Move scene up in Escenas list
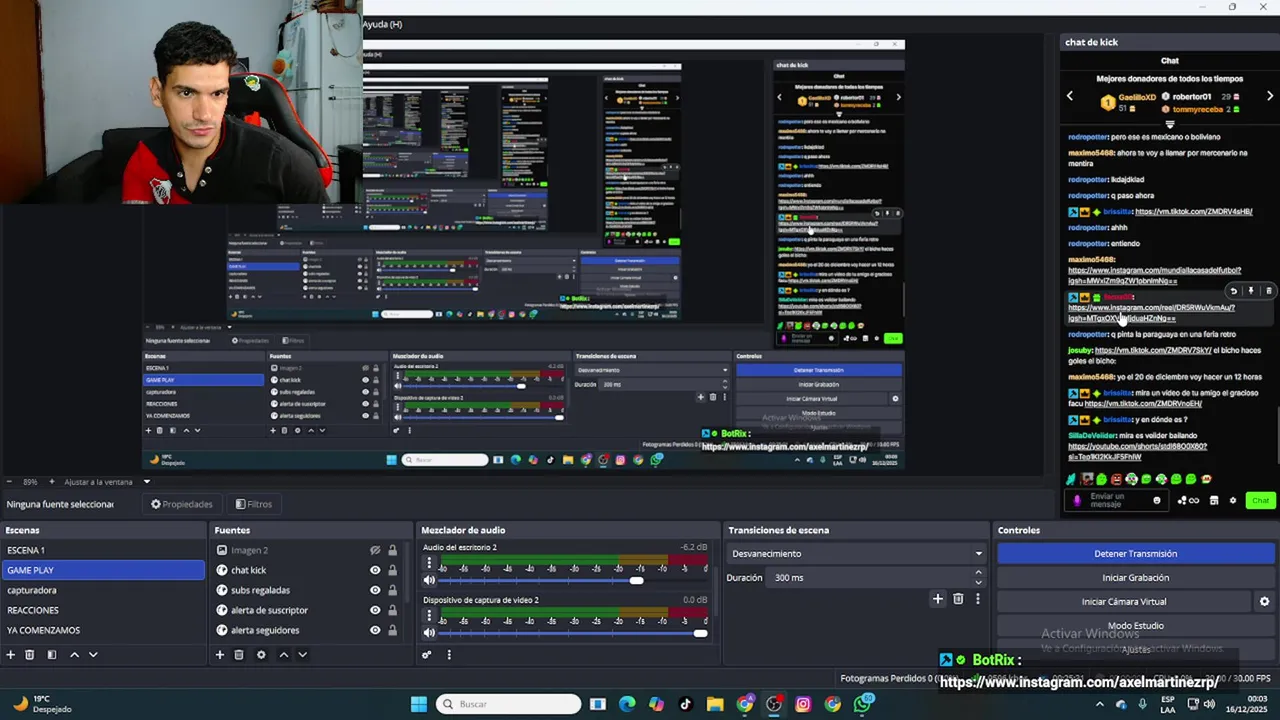Image resolution: width=1280 pixels, height=720 pixels. point(74,655)
